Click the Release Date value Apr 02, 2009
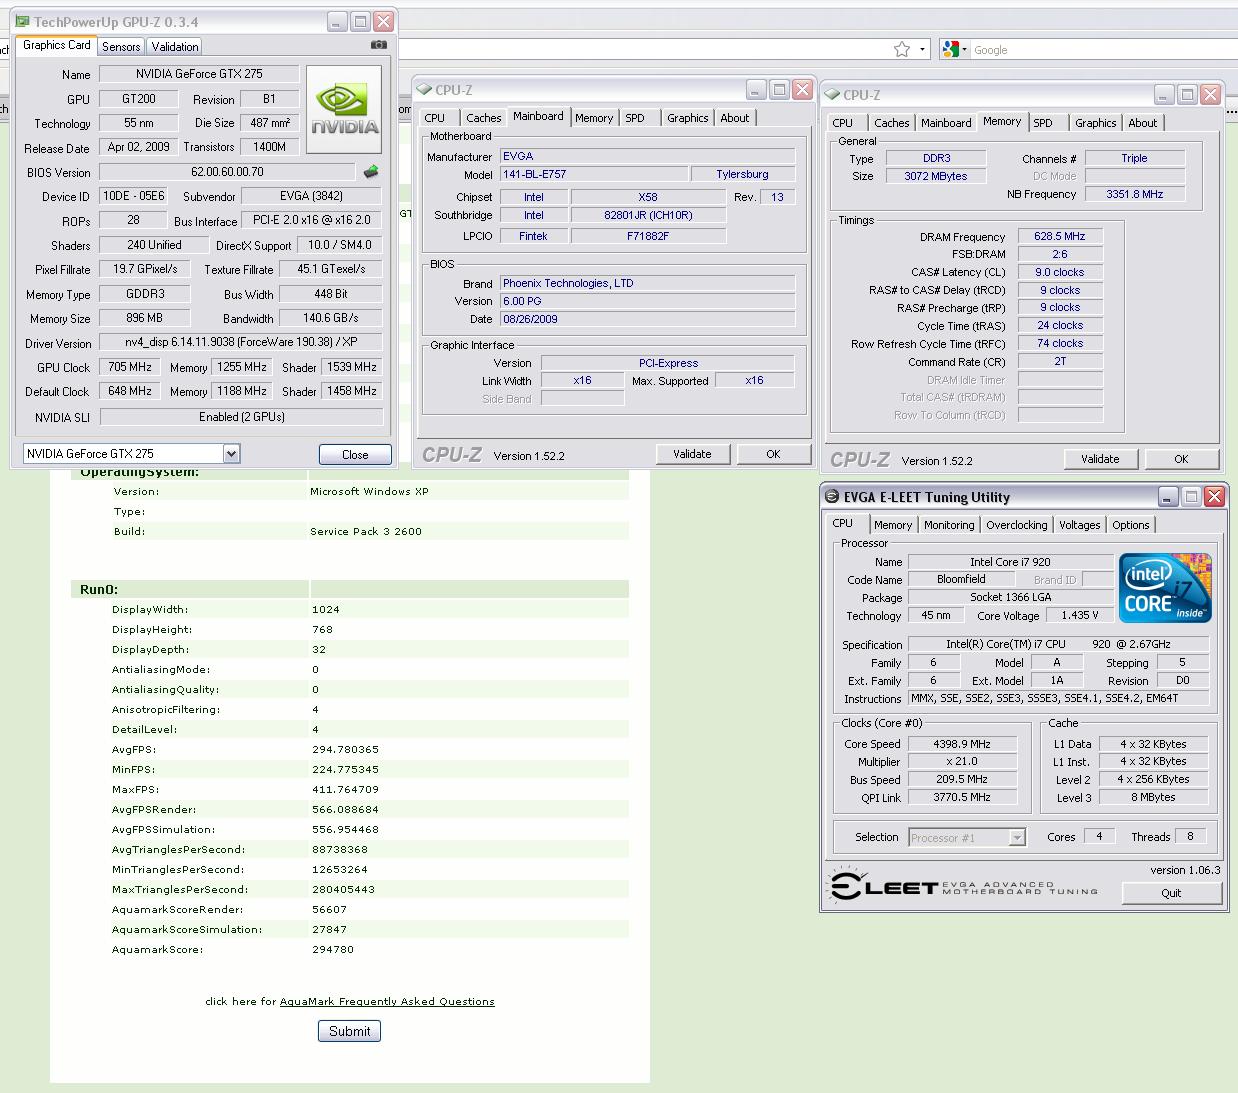Screen dimensions: 1238x1093 click(138, 147)
